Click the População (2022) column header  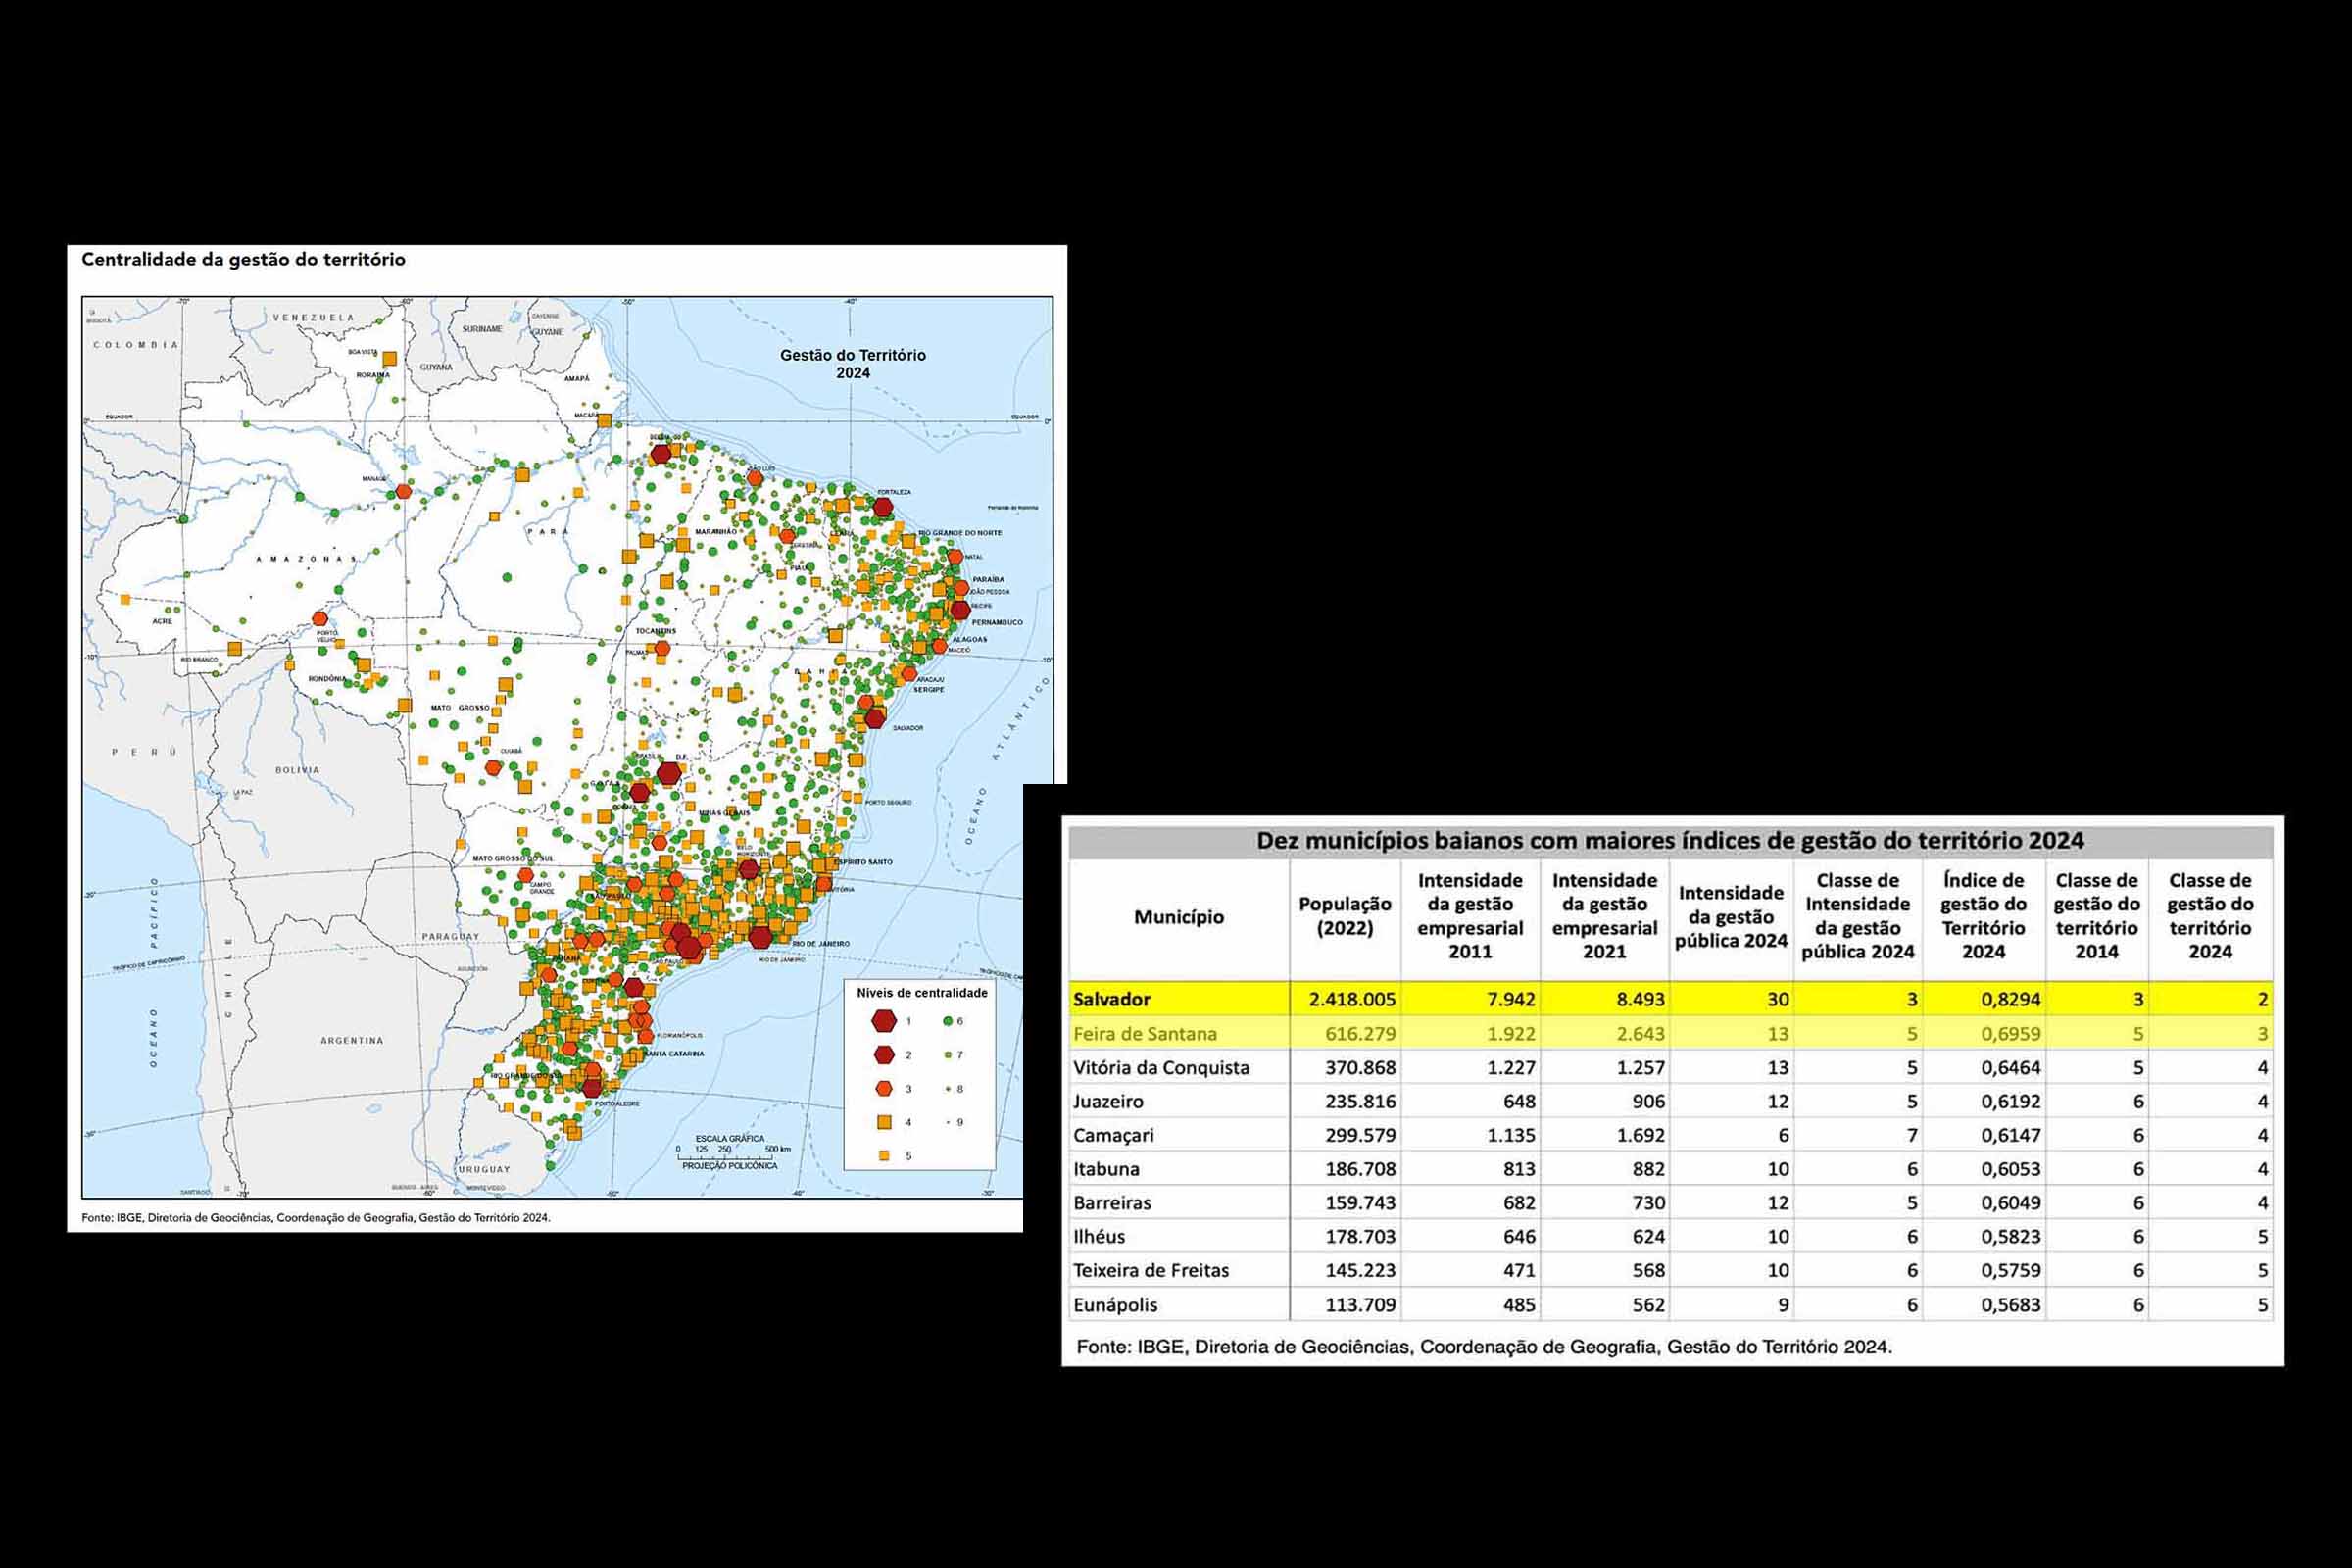tap(1344, 916)
